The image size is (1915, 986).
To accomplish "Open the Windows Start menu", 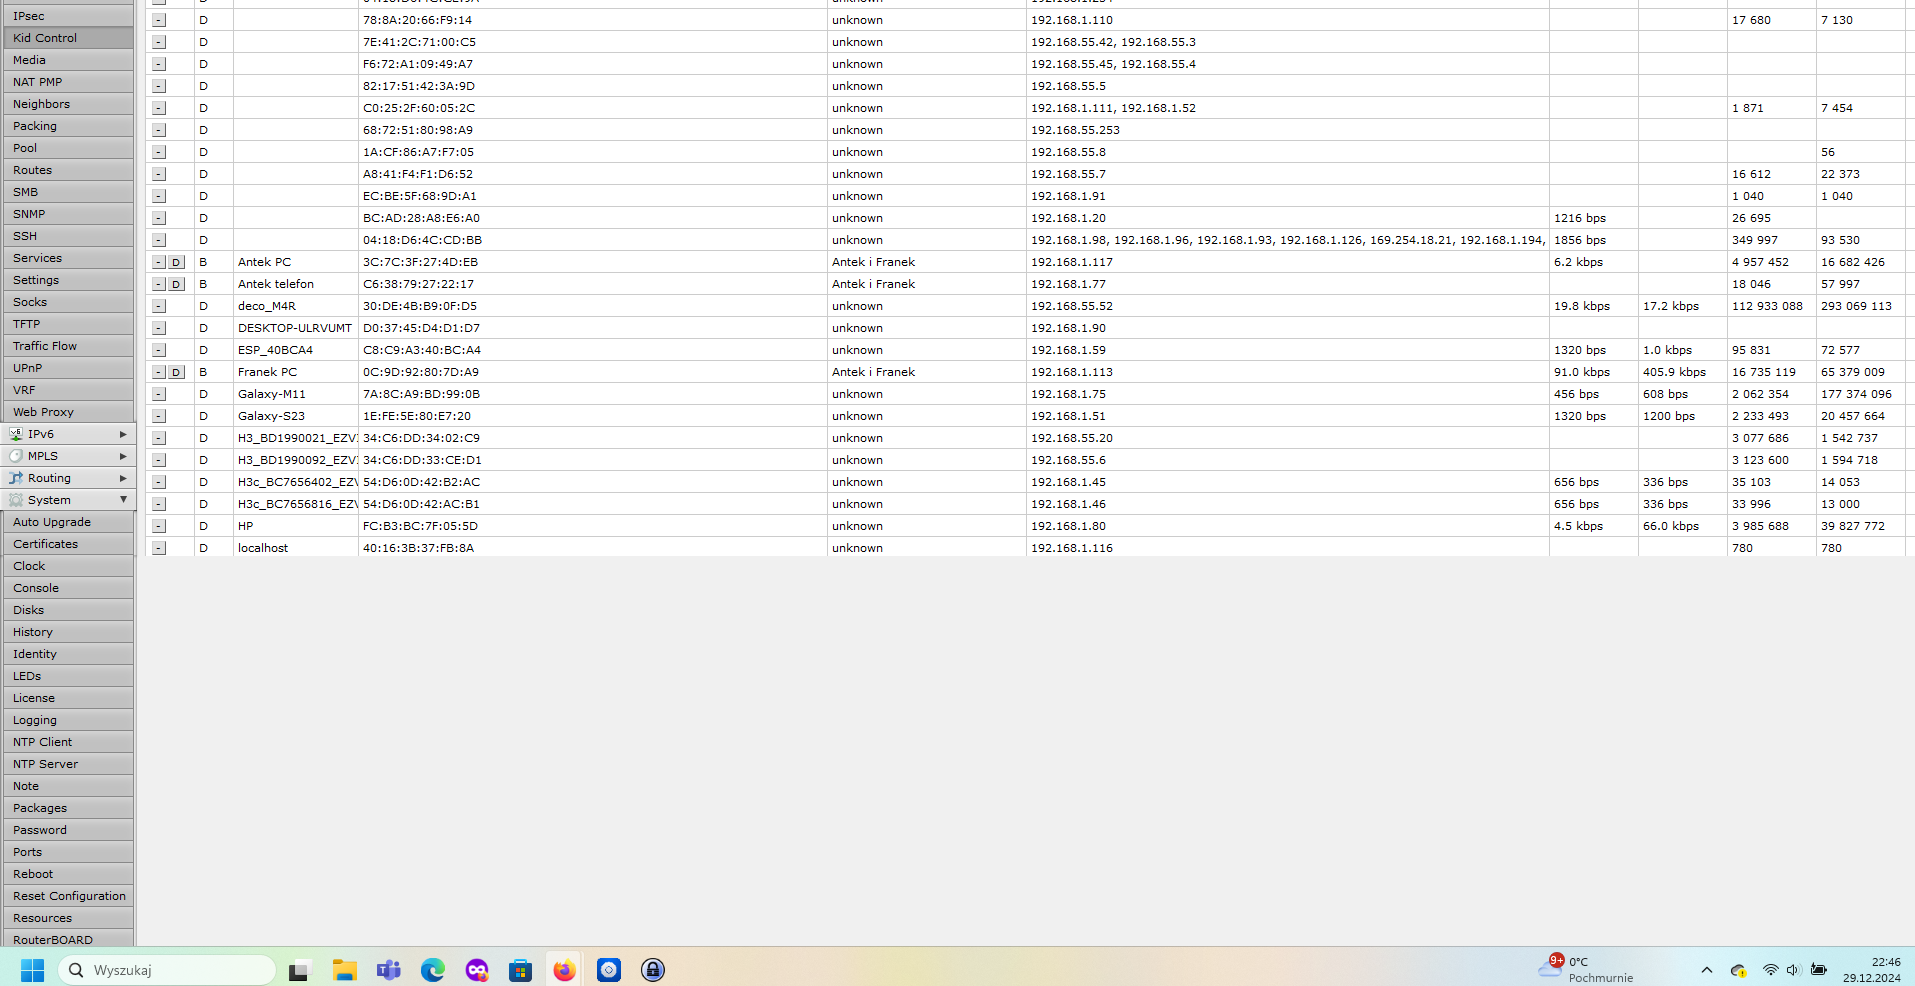I will [x=31, y=969].
